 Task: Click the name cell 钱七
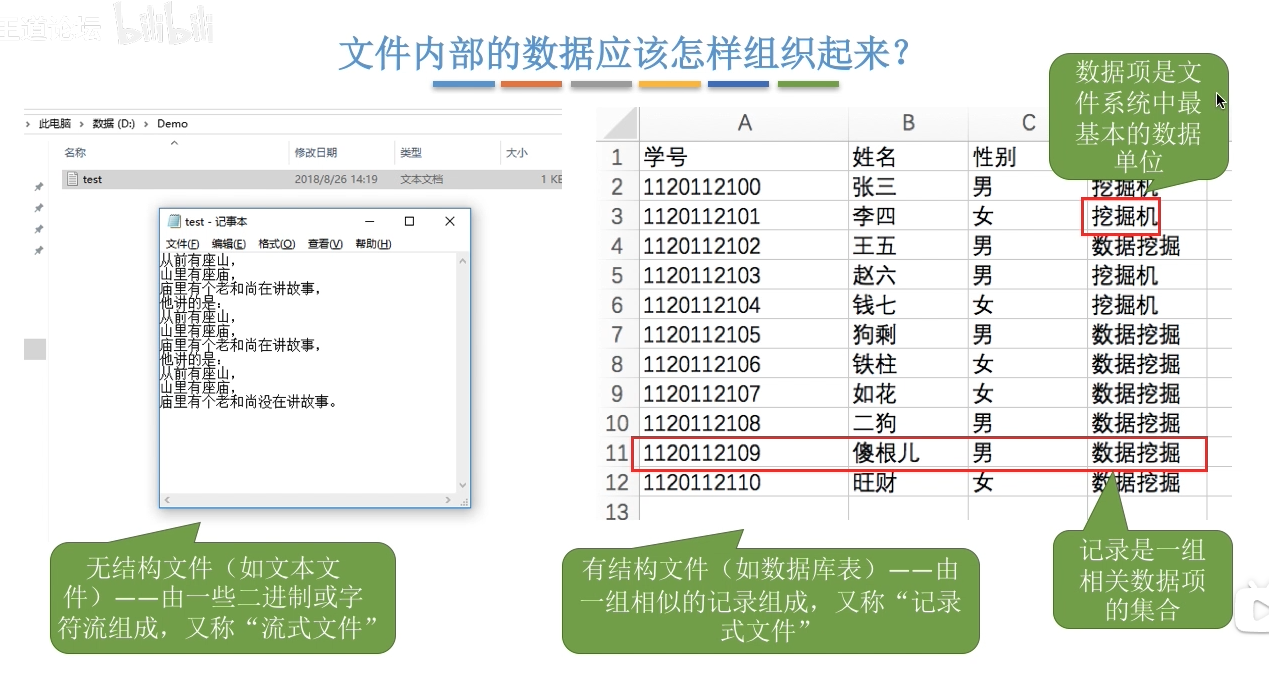pos(908,305)
